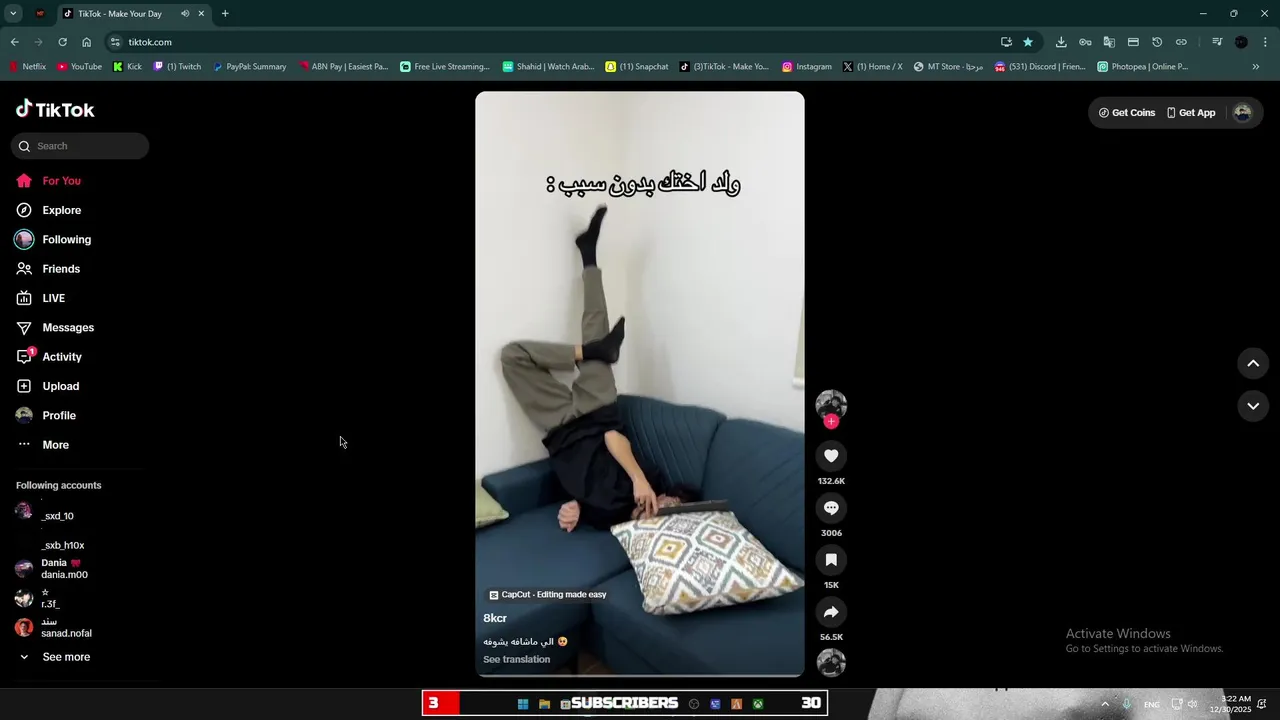Open account avatar menu top right
The height and width of the screenshot is (720, 1280).
click(1243, 113)
